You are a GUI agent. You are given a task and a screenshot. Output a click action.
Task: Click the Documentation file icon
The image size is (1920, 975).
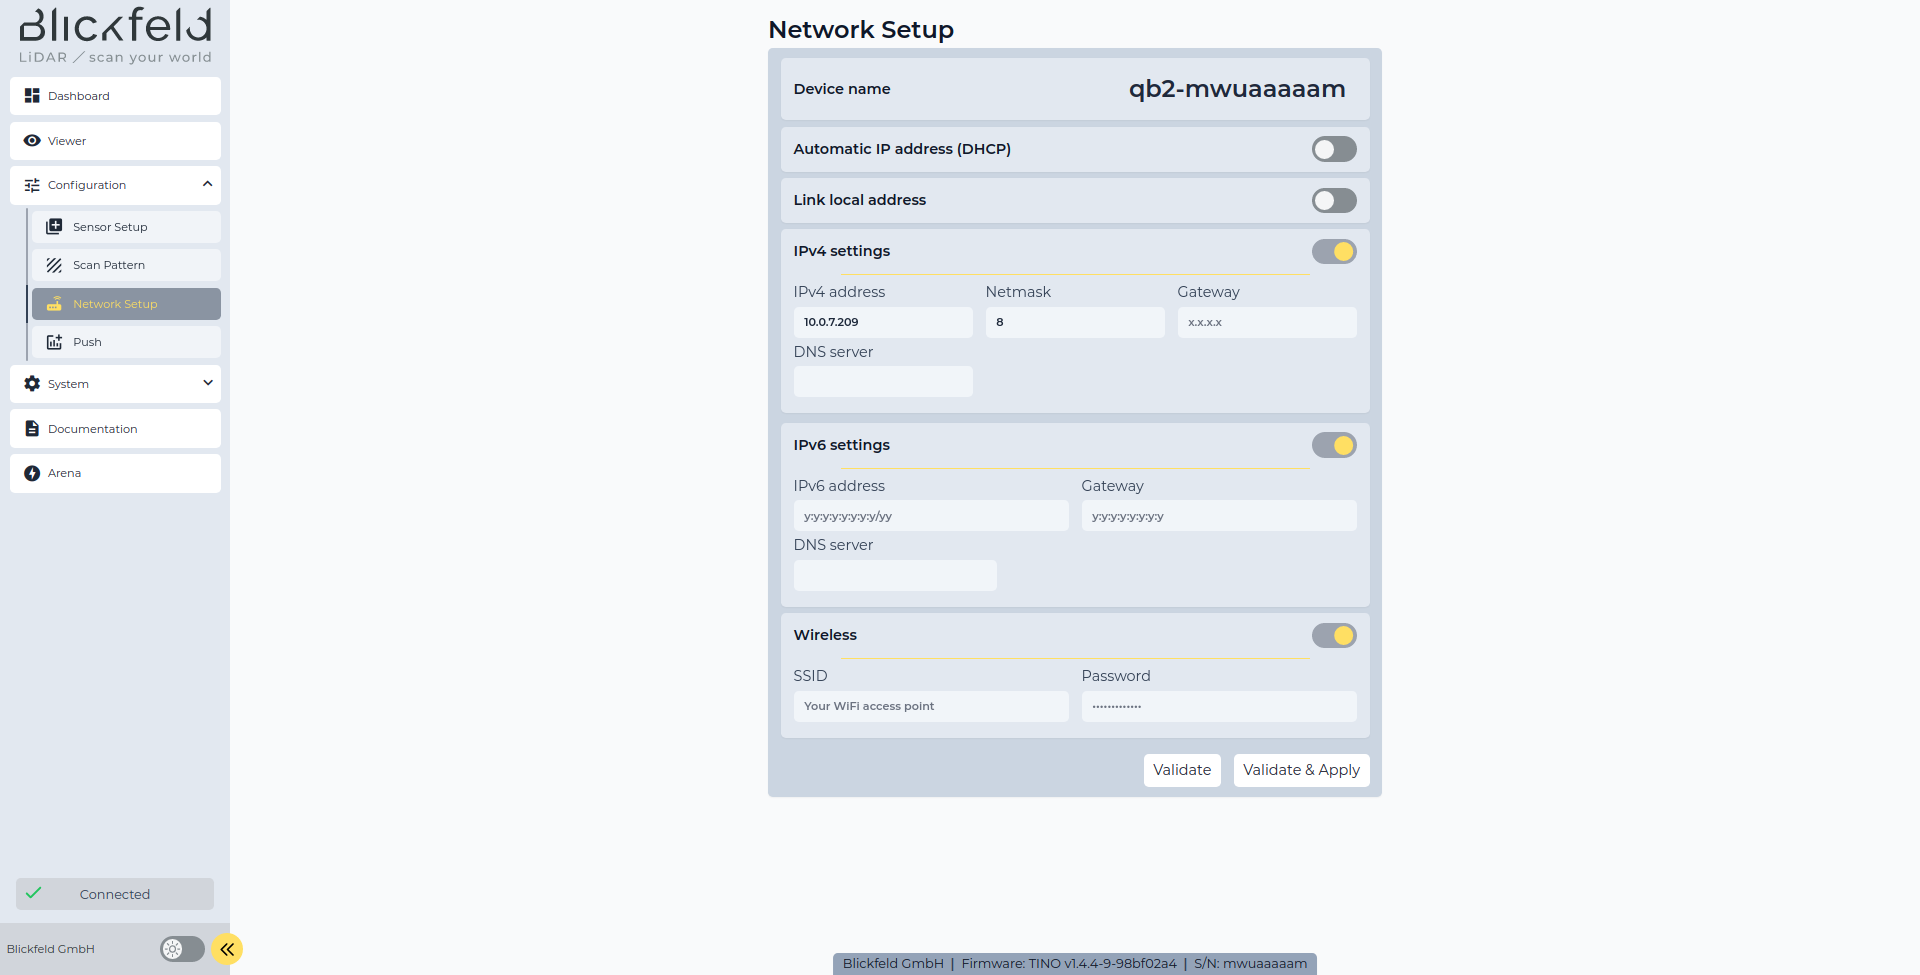(32, 429)
